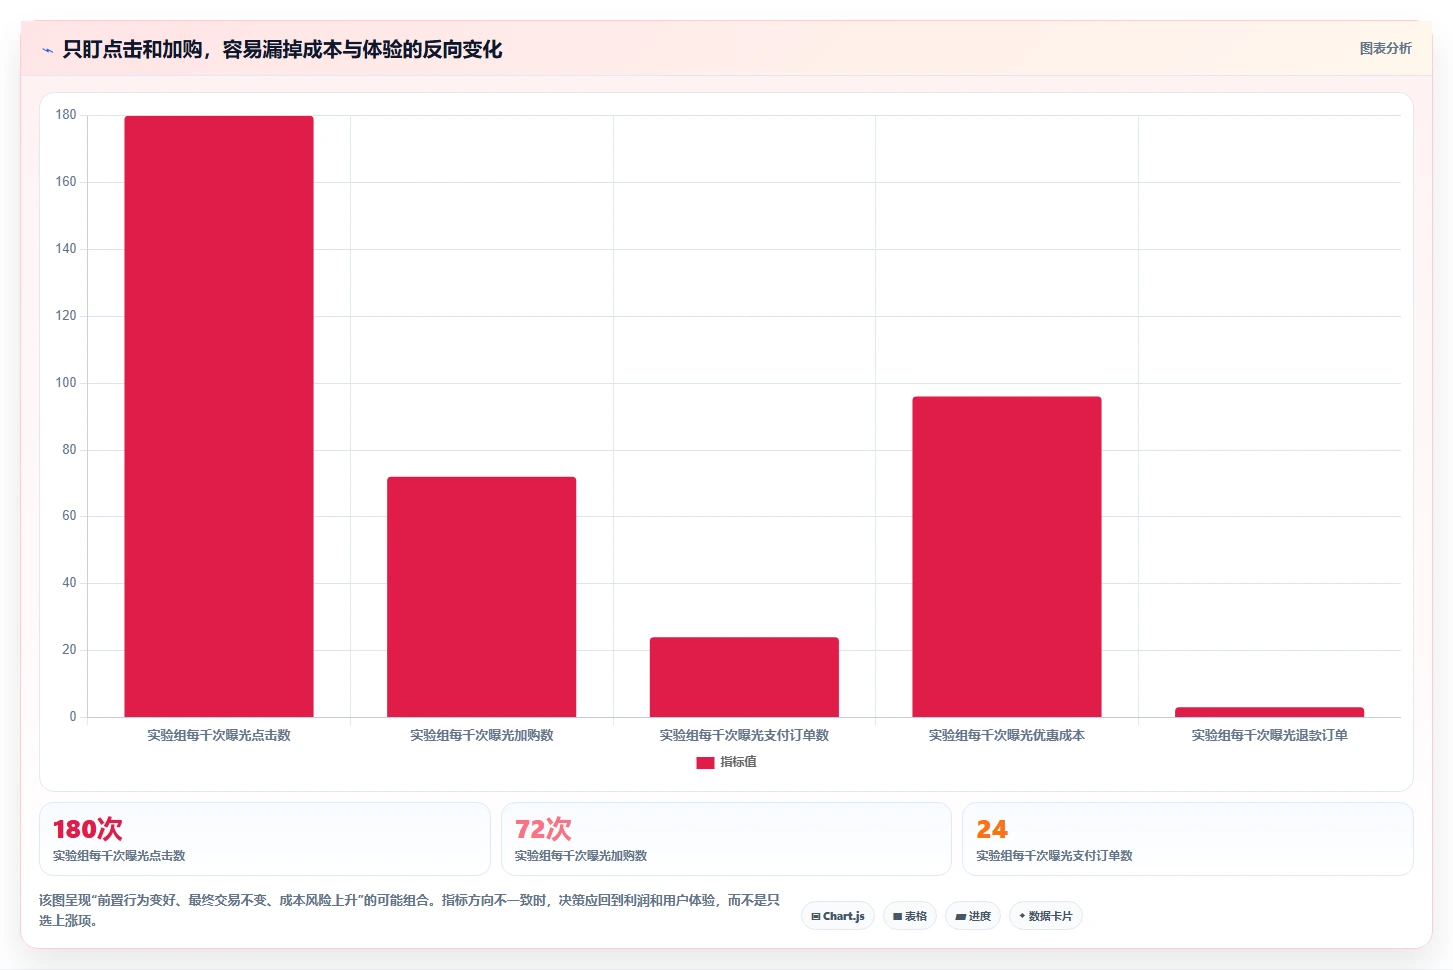Click the description paragraph starting 该图呈现

pyautogui.click(x=409, y=910)
